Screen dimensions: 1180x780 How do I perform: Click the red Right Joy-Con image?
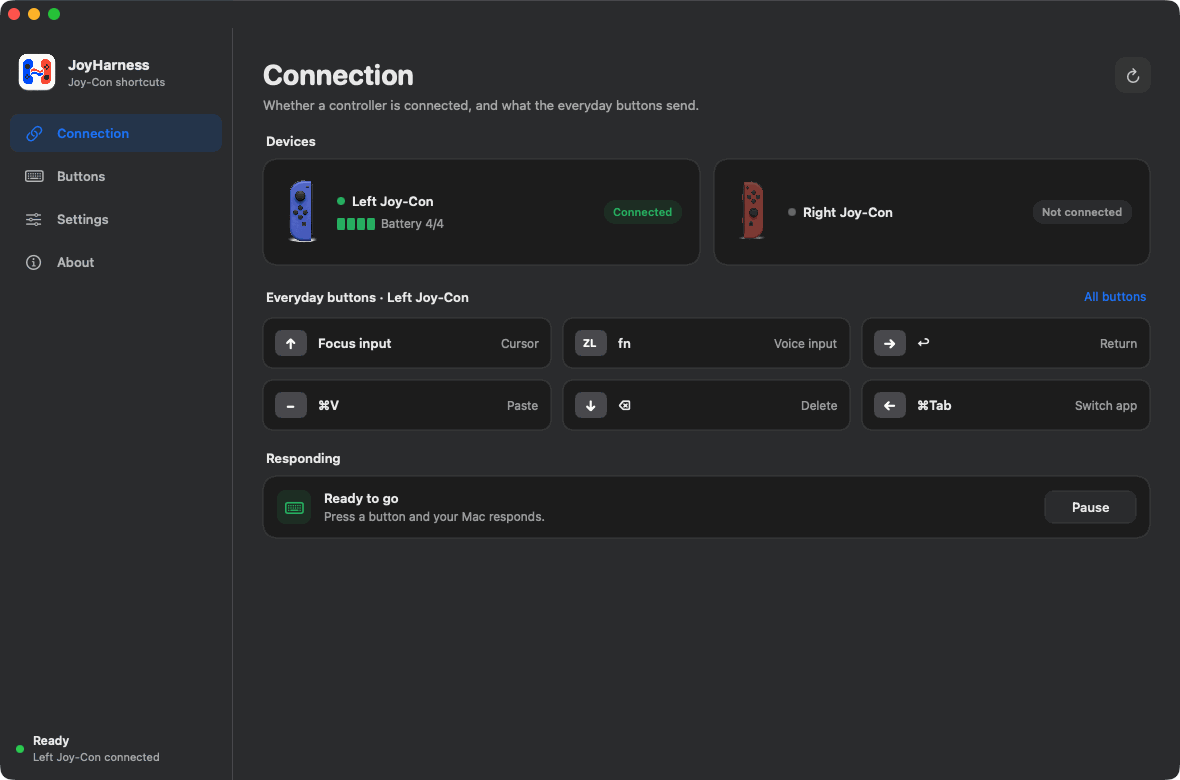pyautogui.click(x=752, y=211)
